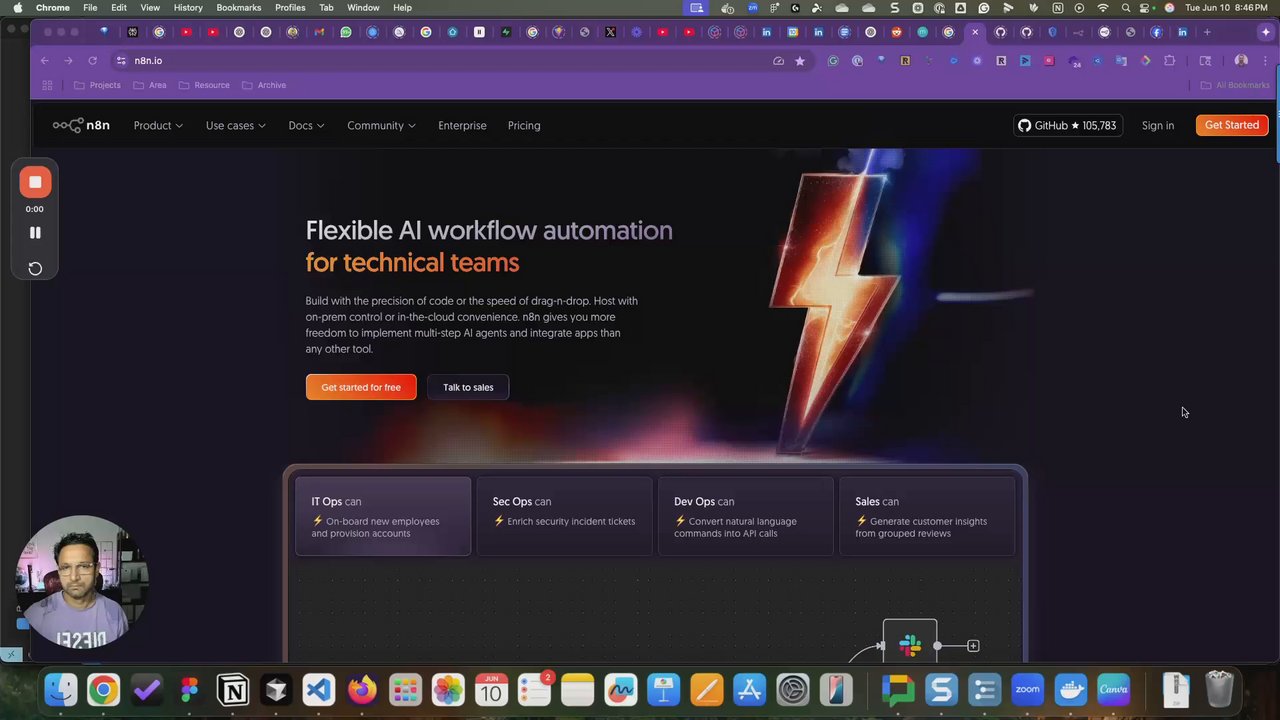Viewport: 1280px width, 720px height.
Task: Select the Sec Ops use case tab
Action: (565, 516)
